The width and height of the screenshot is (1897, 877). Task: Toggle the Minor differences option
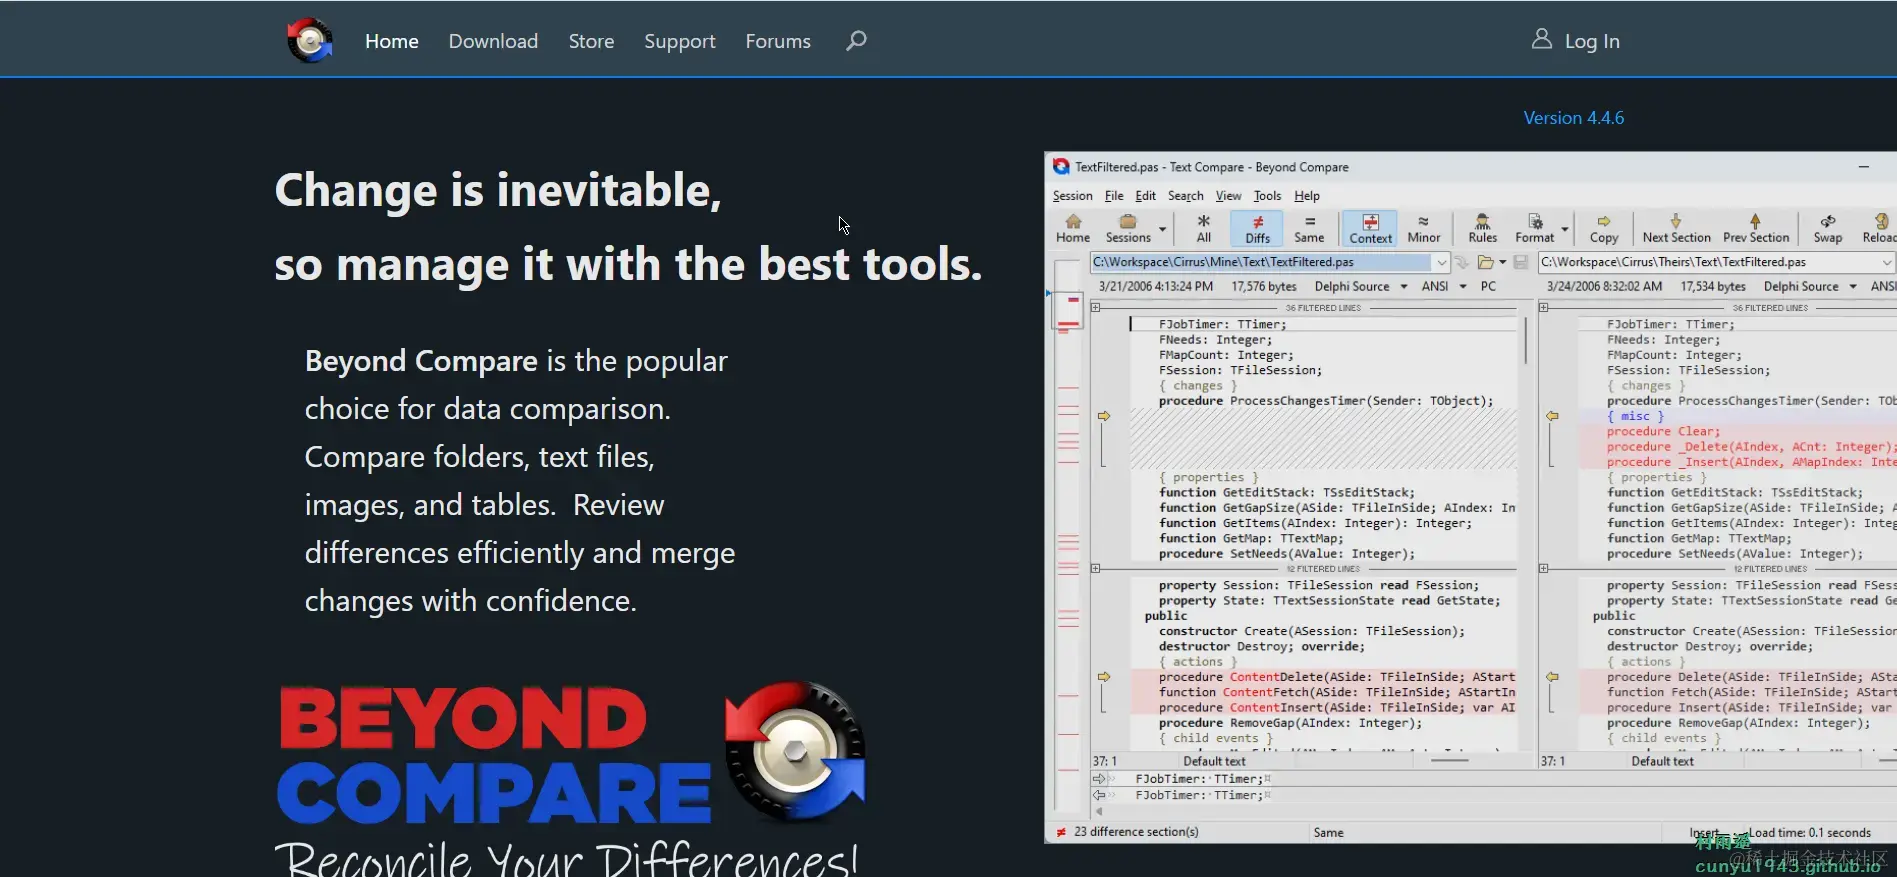click(x=1424, y=228)
